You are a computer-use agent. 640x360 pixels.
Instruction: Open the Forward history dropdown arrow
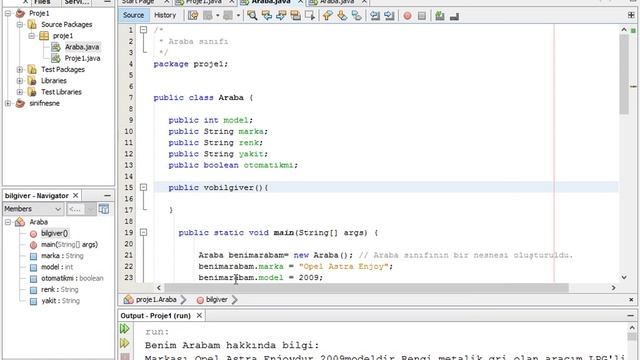pyautogui.click(x=238, y=16)
